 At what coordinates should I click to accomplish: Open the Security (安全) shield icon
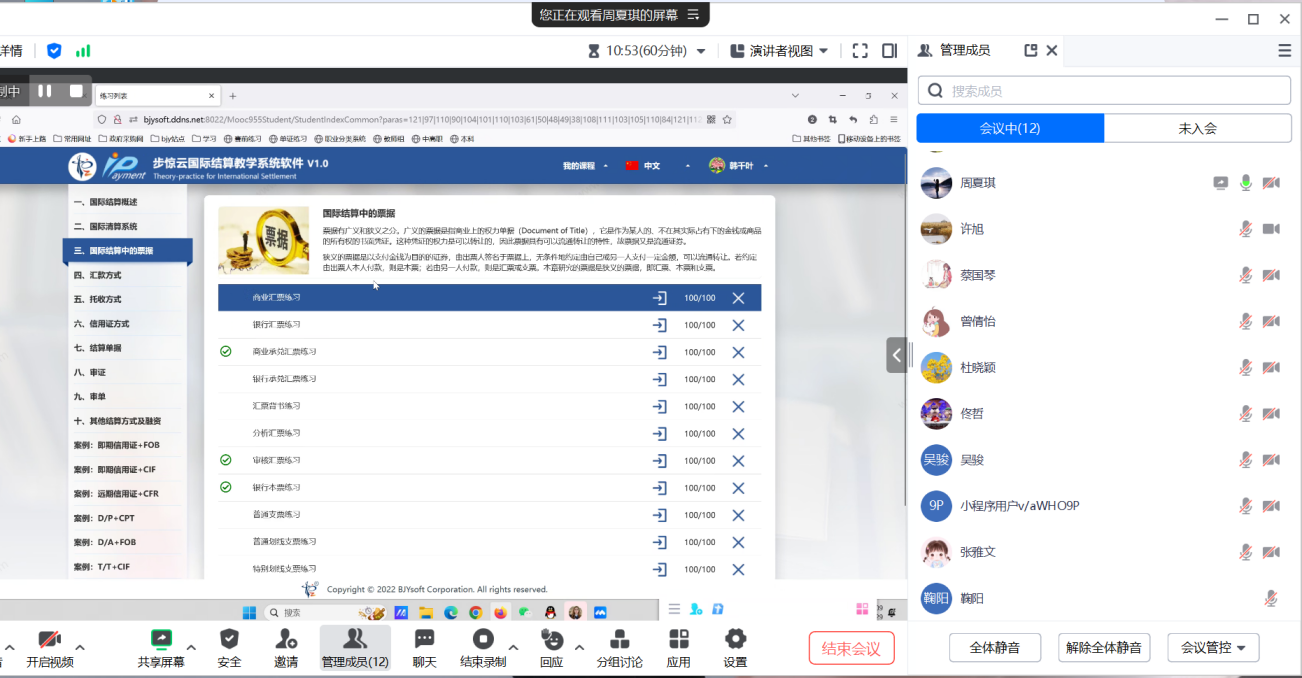tap(229, 640)
